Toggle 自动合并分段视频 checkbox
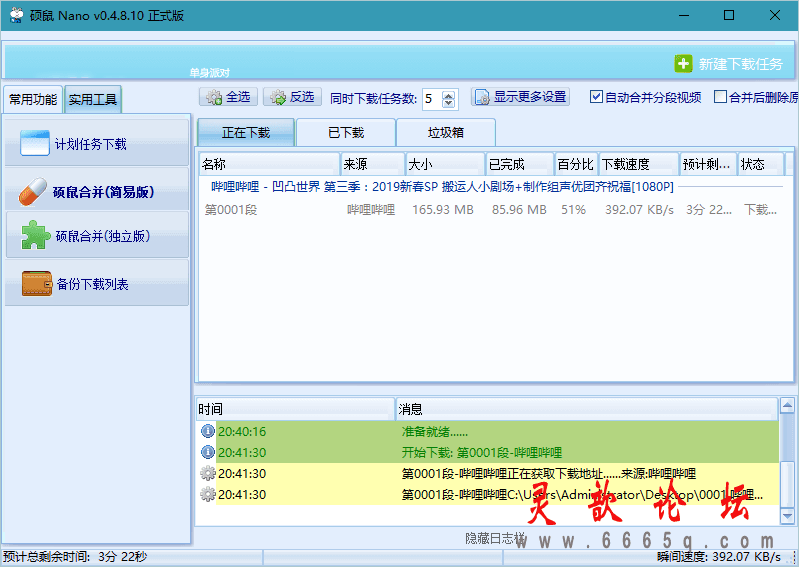The image size is (799, 567). (596, 97)
